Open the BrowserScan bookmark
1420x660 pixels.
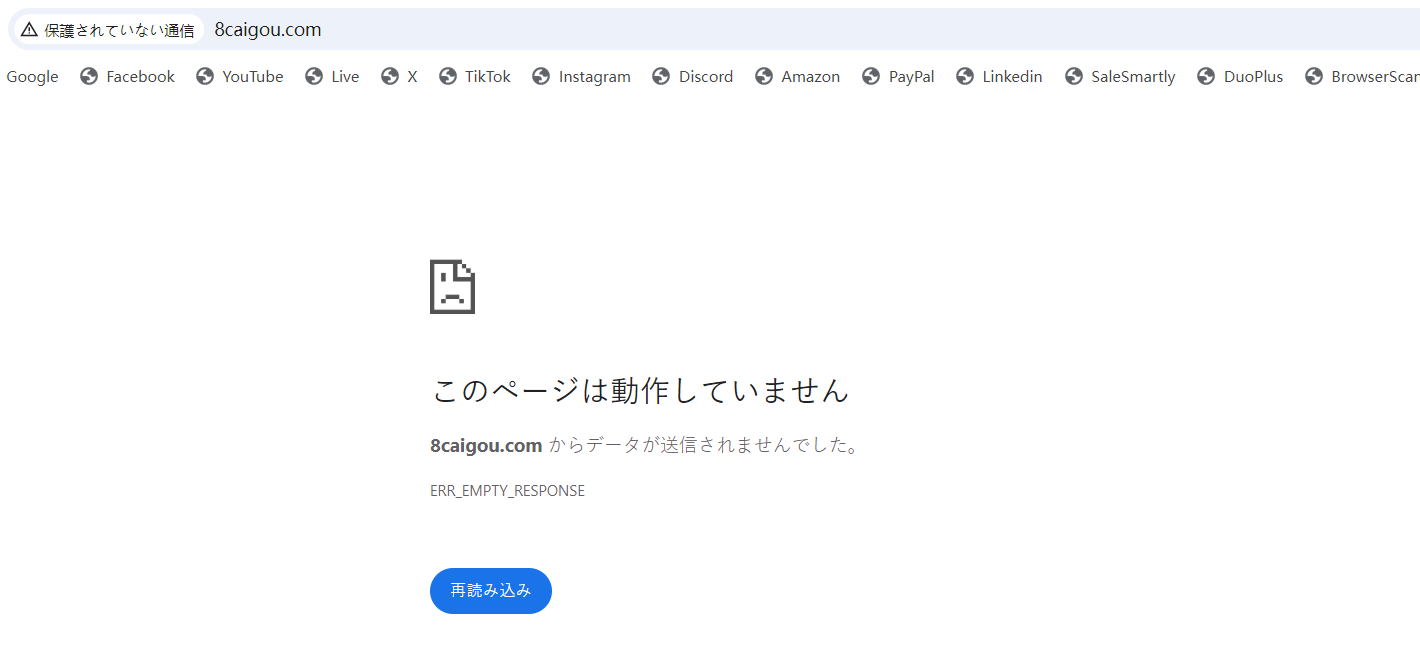point(1362,77)
